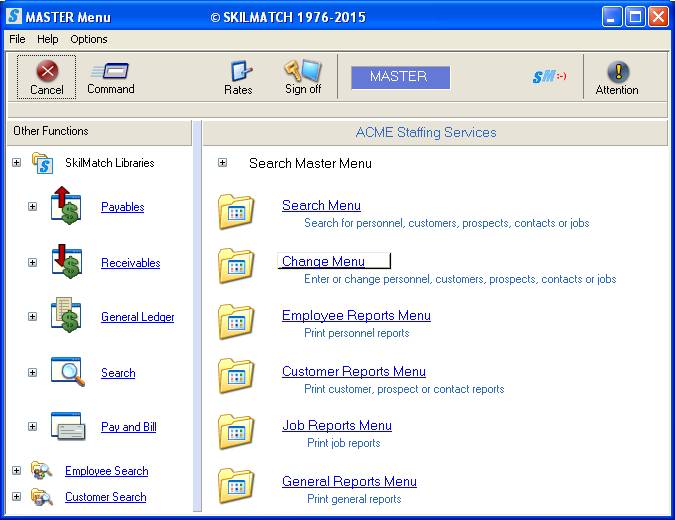Click 'Print customer, prospect or contact reports' text
Screen dimensions: 675x520
coord(404,389)
